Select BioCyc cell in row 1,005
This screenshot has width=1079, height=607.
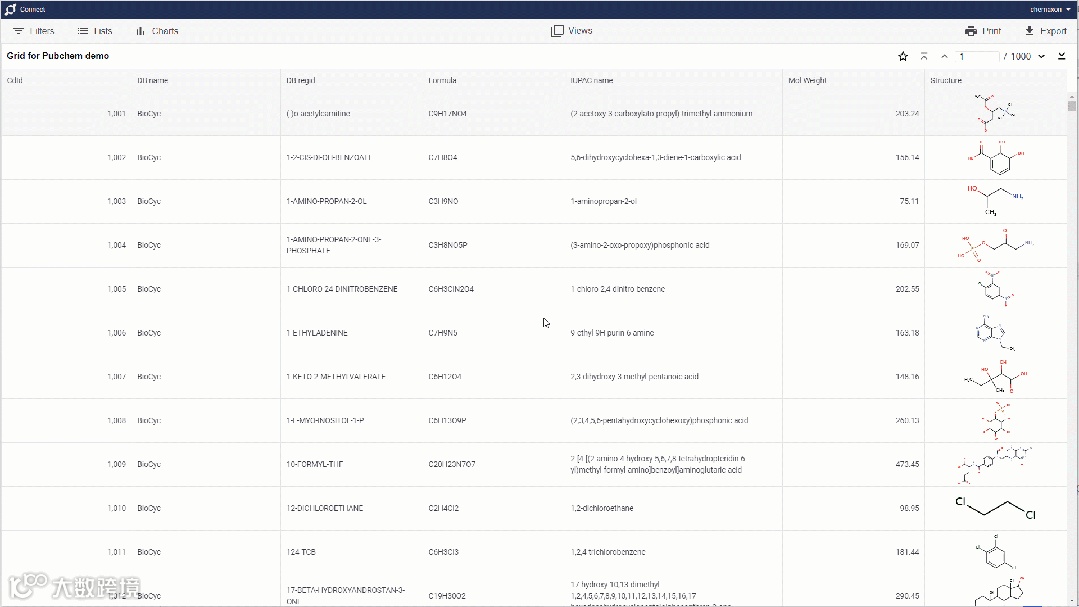(149, 289)
